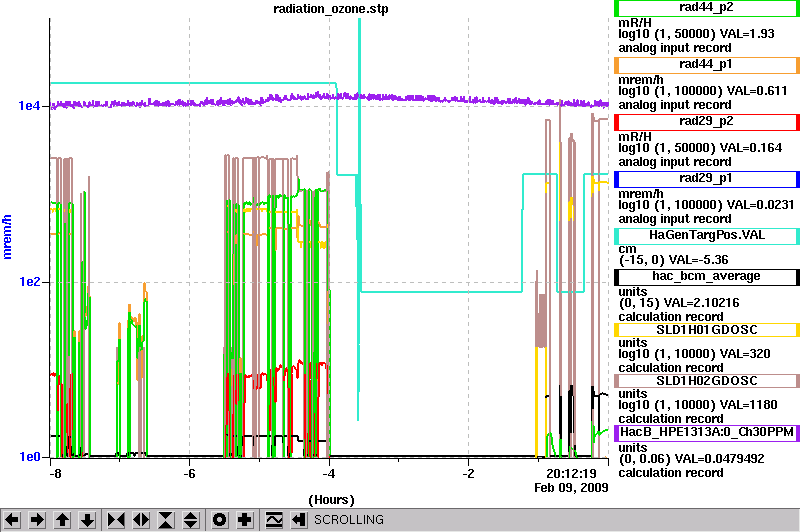
Task: Click the -2 x-axis tick label
Action: point(468,474)
